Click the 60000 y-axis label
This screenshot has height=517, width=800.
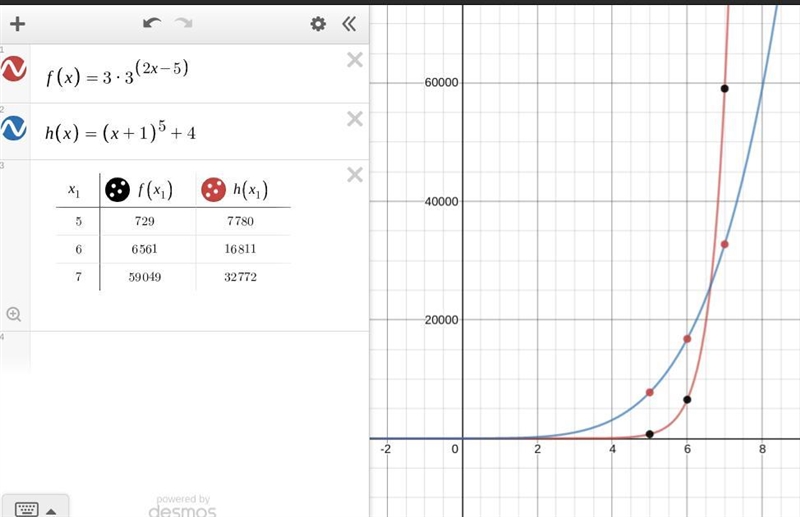441,83
